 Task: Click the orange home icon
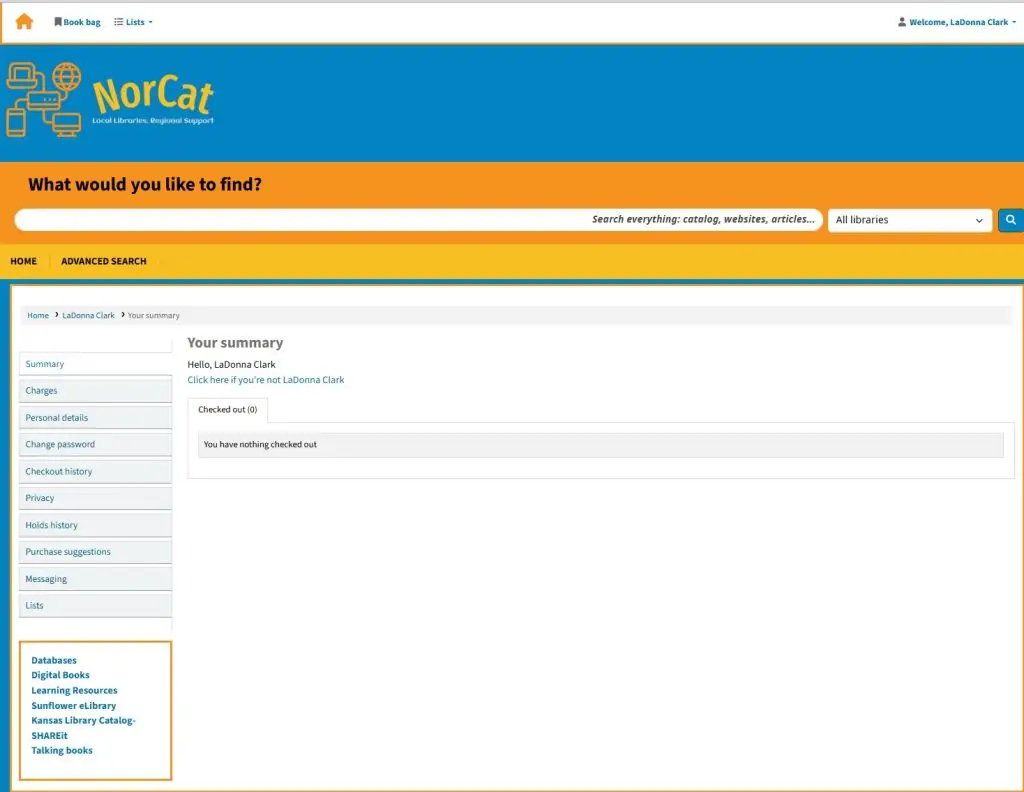(24, 21)
